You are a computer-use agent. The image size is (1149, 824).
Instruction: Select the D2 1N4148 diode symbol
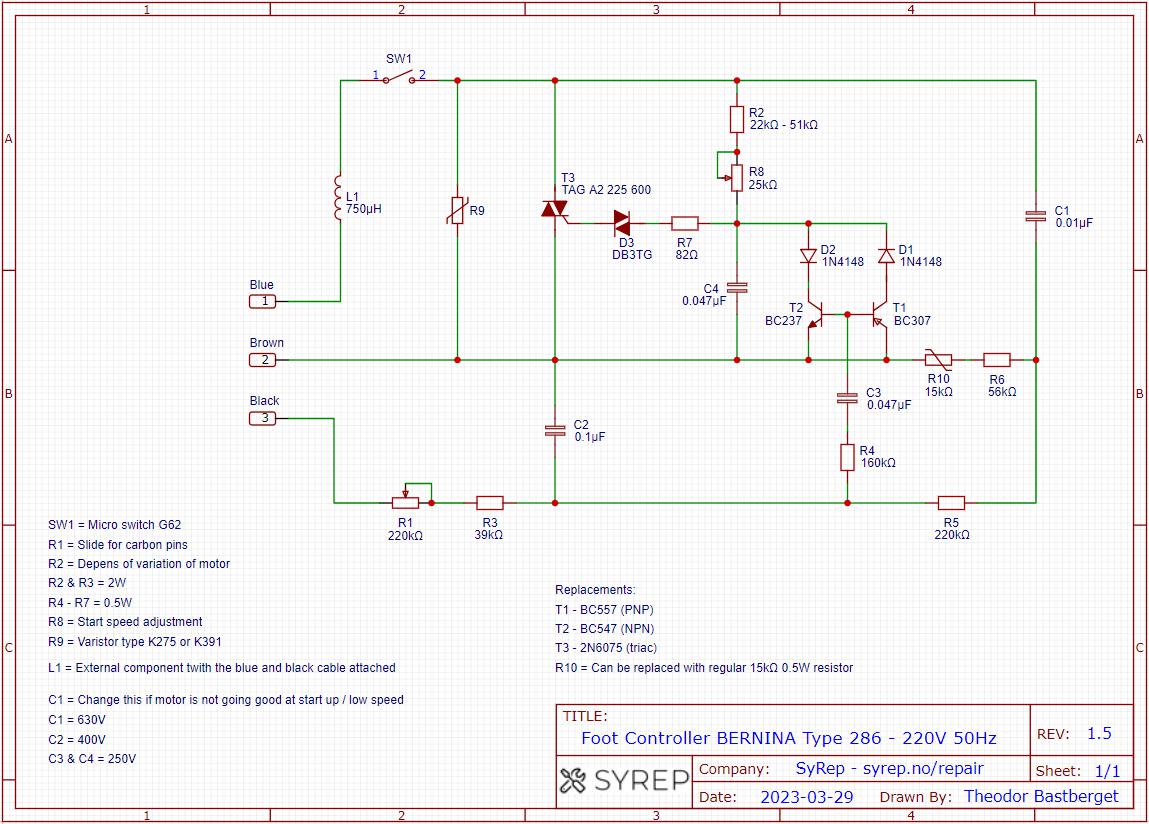[x=810, y=255]
